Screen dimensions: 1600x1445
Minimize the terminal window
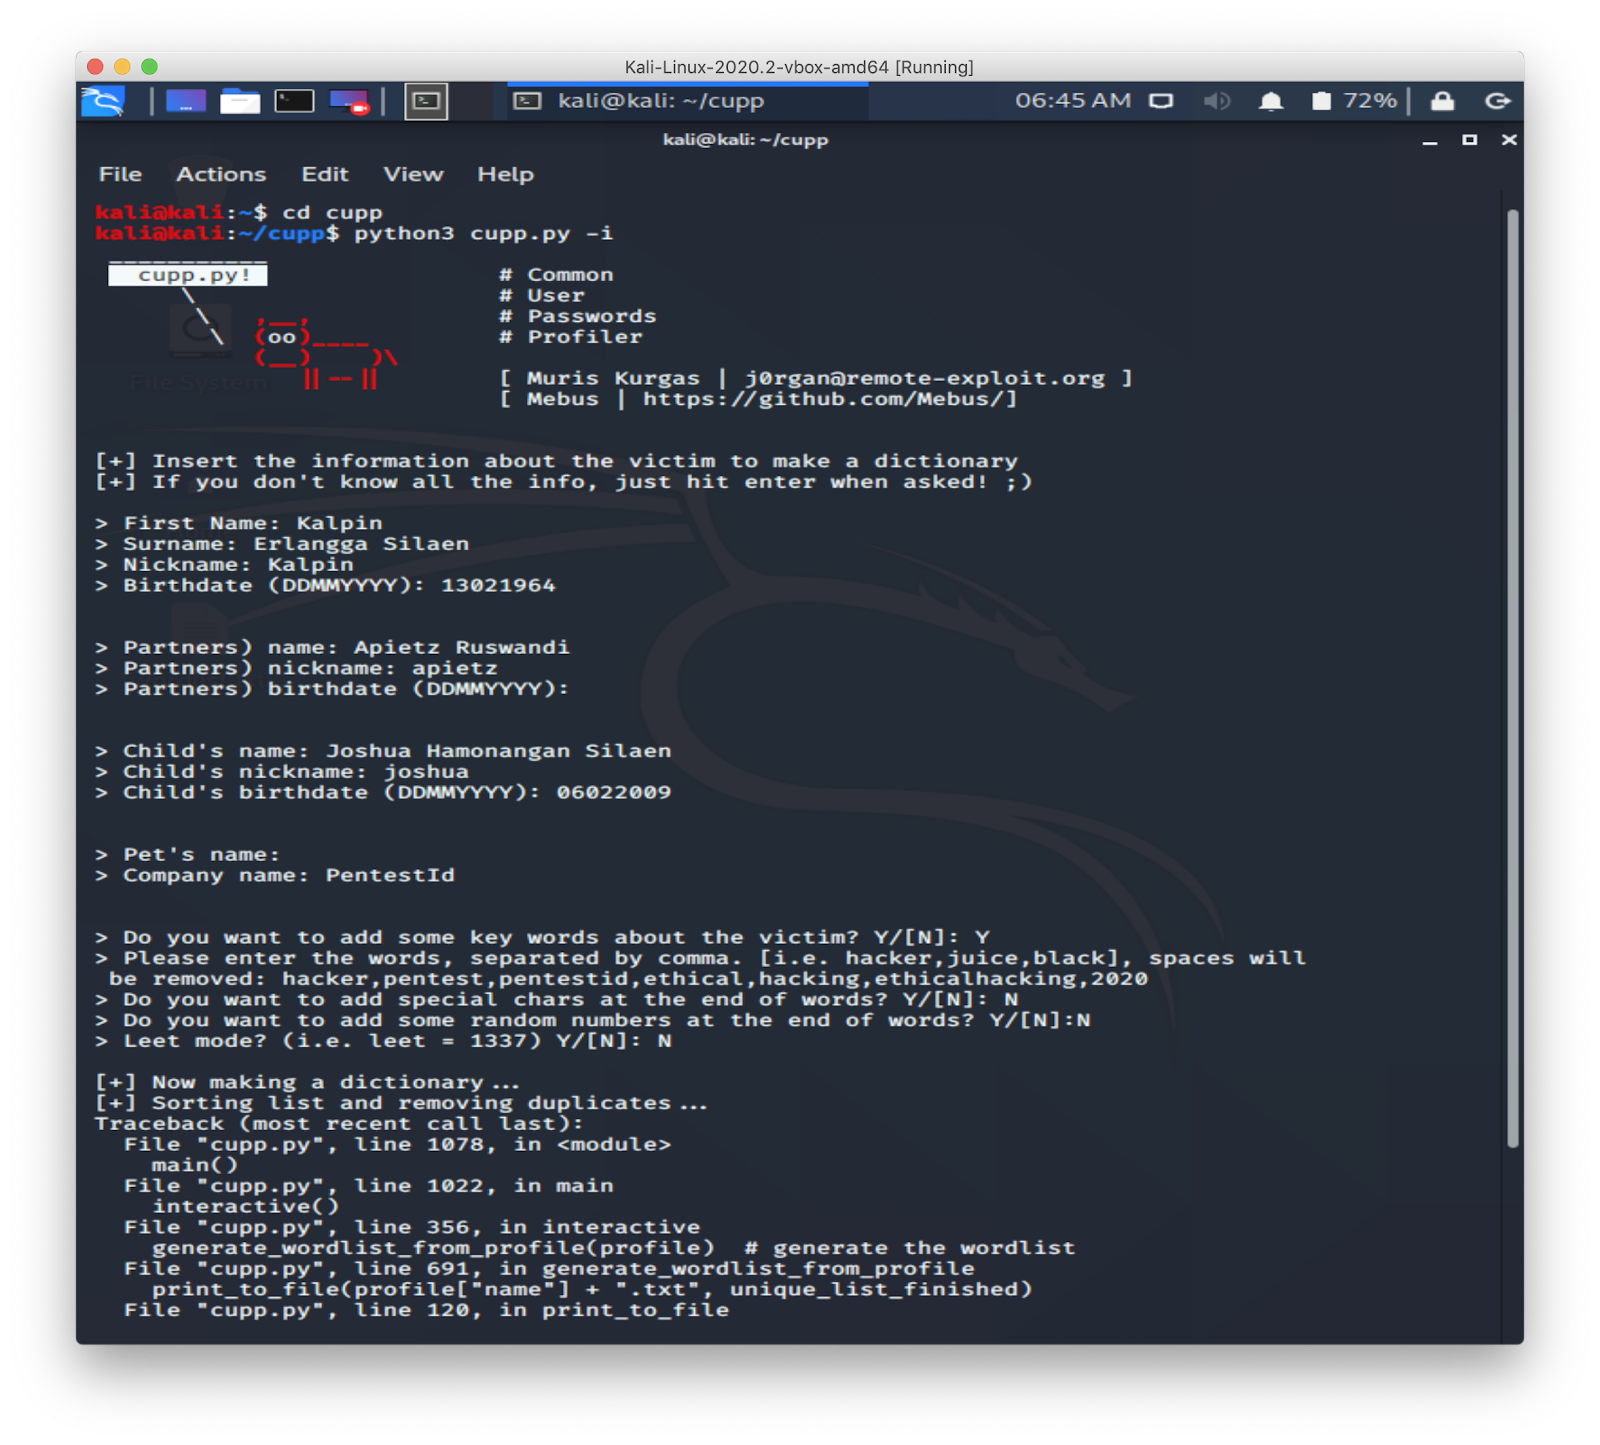[x=1430, y=141]
